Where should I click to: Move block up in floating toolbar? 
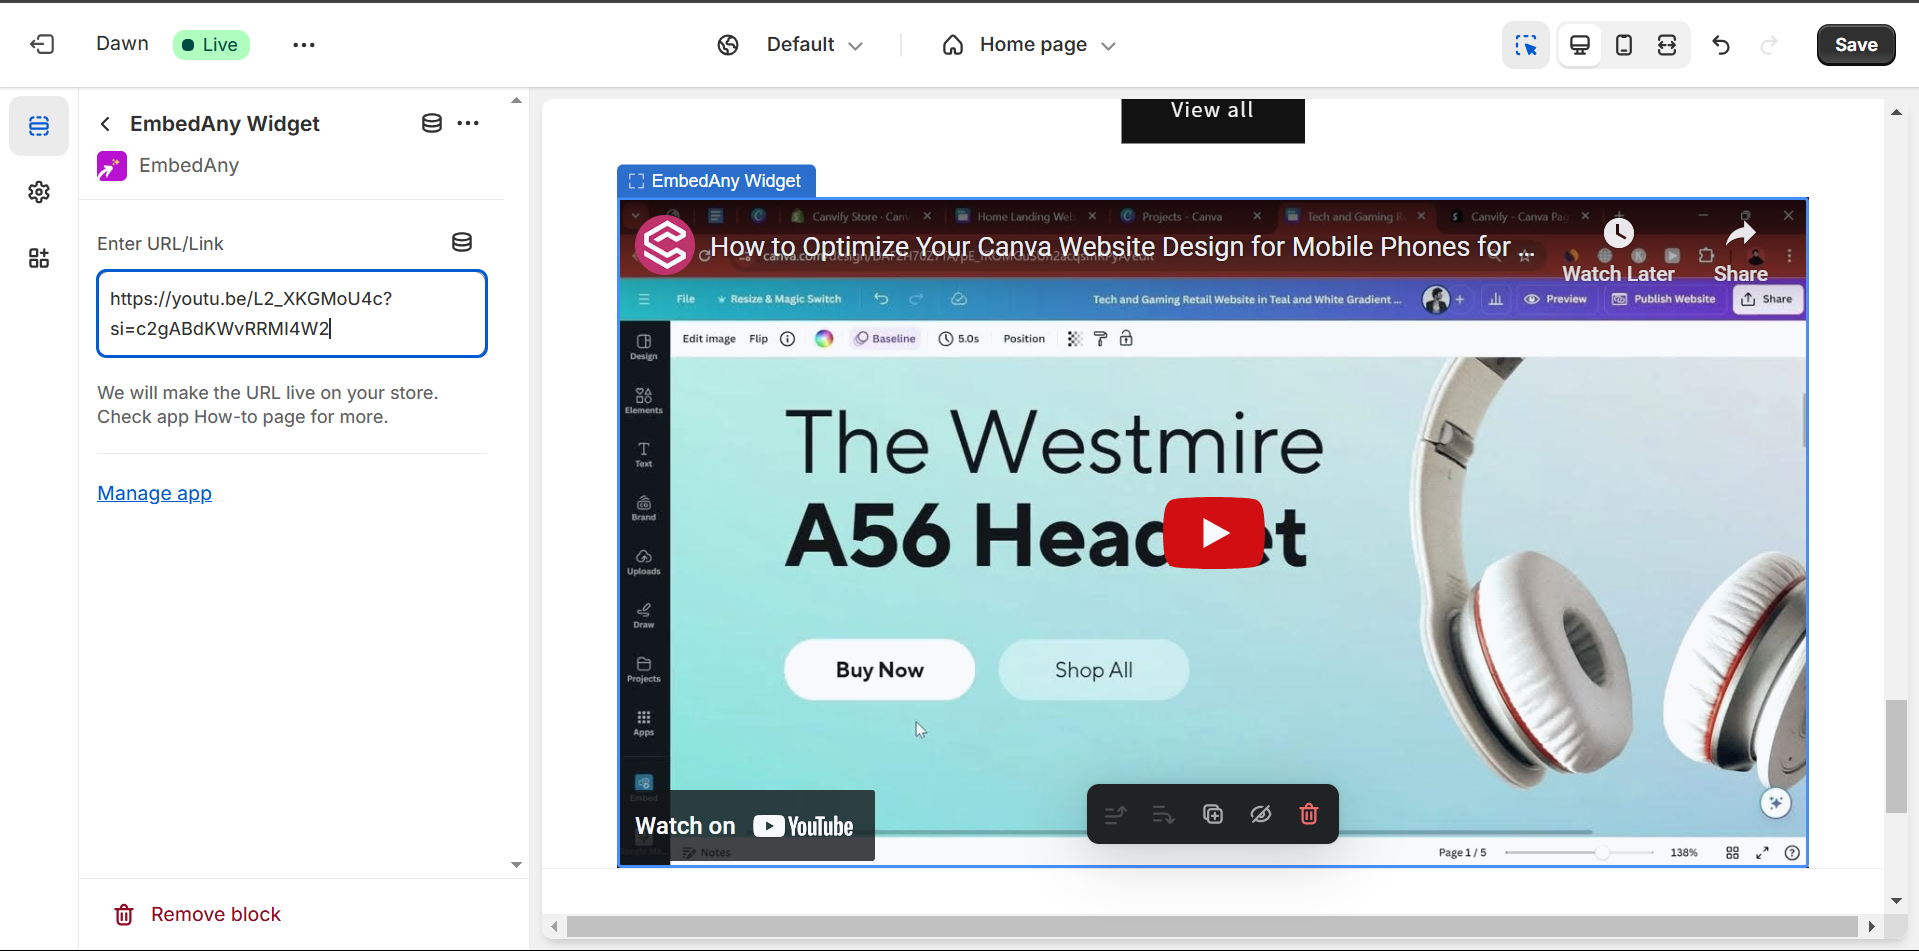coord(1115,814)
